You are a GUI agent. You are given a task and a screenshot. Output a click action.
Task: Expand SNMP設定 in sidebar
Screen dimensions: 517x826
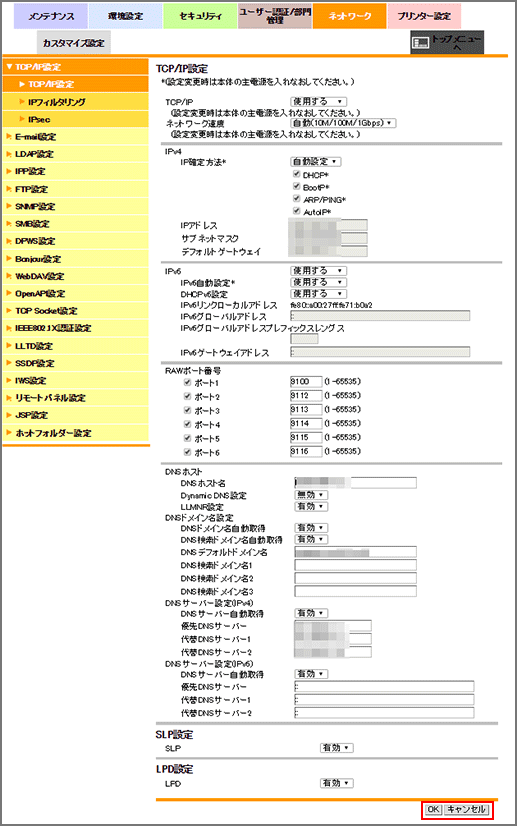tap(76, 206)
